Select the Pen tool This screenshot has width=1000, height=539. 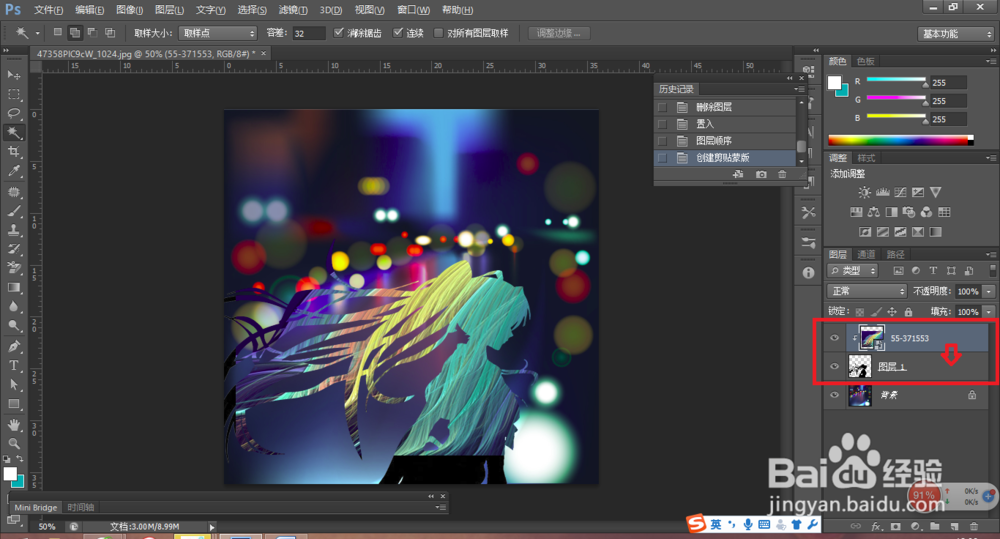[x=13, y=346]
